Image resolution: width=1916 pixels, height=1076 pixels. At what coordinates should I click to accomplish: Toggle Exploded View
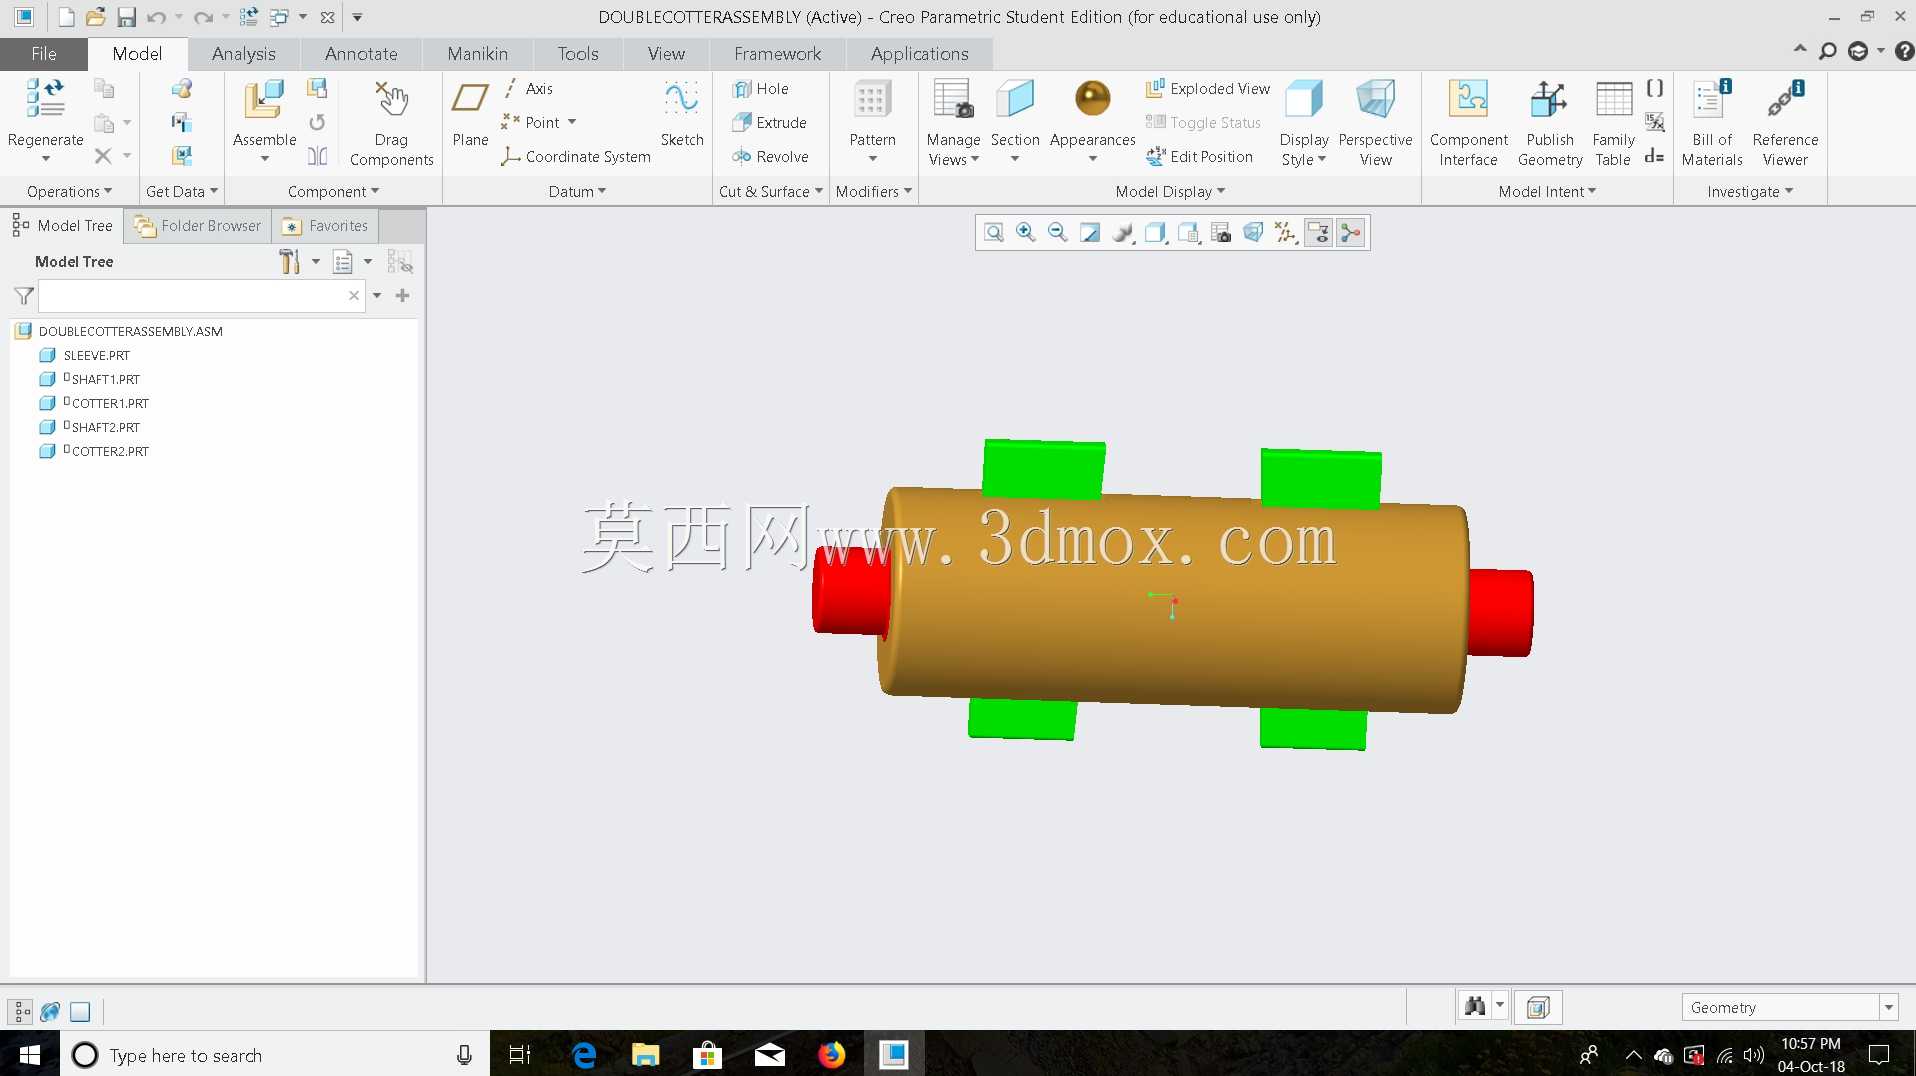coord(1207,89)
